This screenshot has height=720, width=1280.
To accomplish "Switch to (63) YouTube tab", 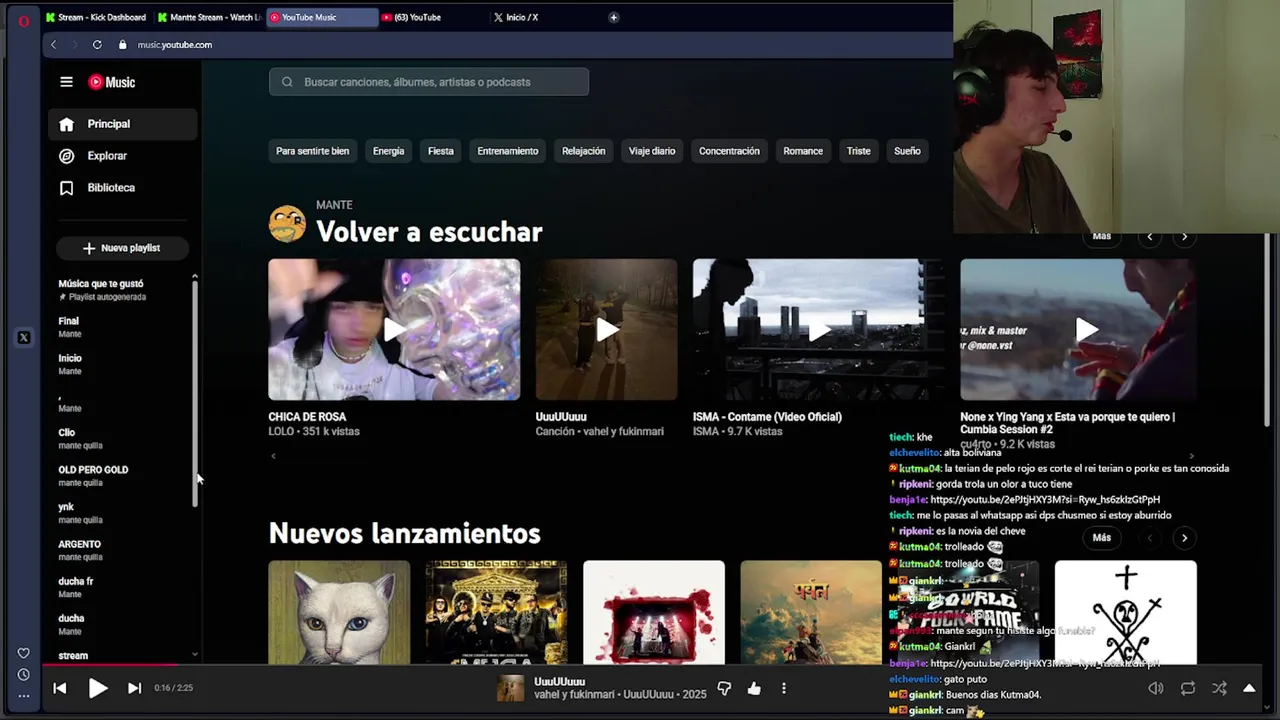I will 433,17.
